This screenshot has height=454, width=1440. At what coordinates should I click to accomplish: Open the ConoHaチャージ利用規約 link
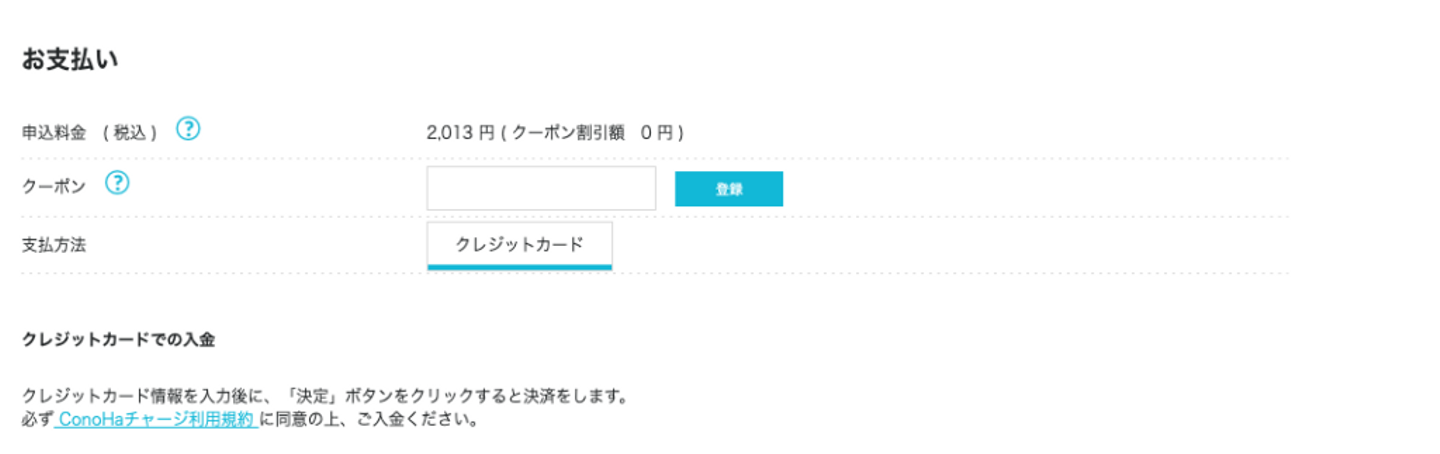(x=156, y=420)
